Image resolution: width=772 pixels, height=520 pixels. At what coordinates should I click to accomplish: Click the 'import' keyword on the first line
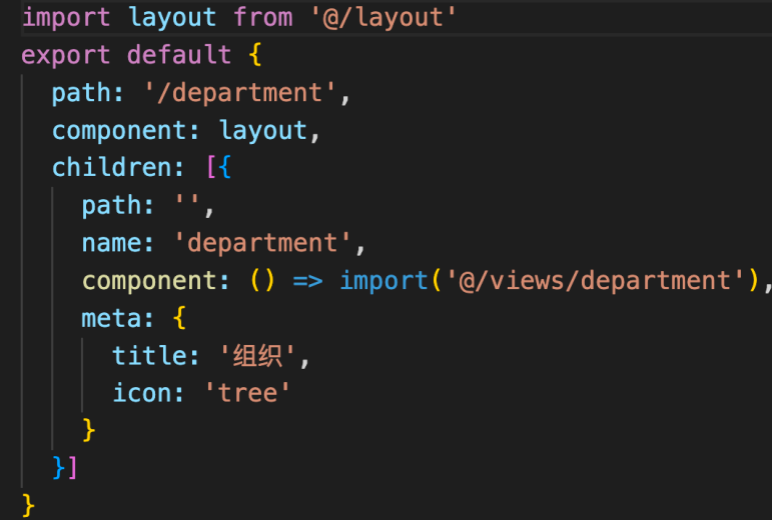click(66, 18)
